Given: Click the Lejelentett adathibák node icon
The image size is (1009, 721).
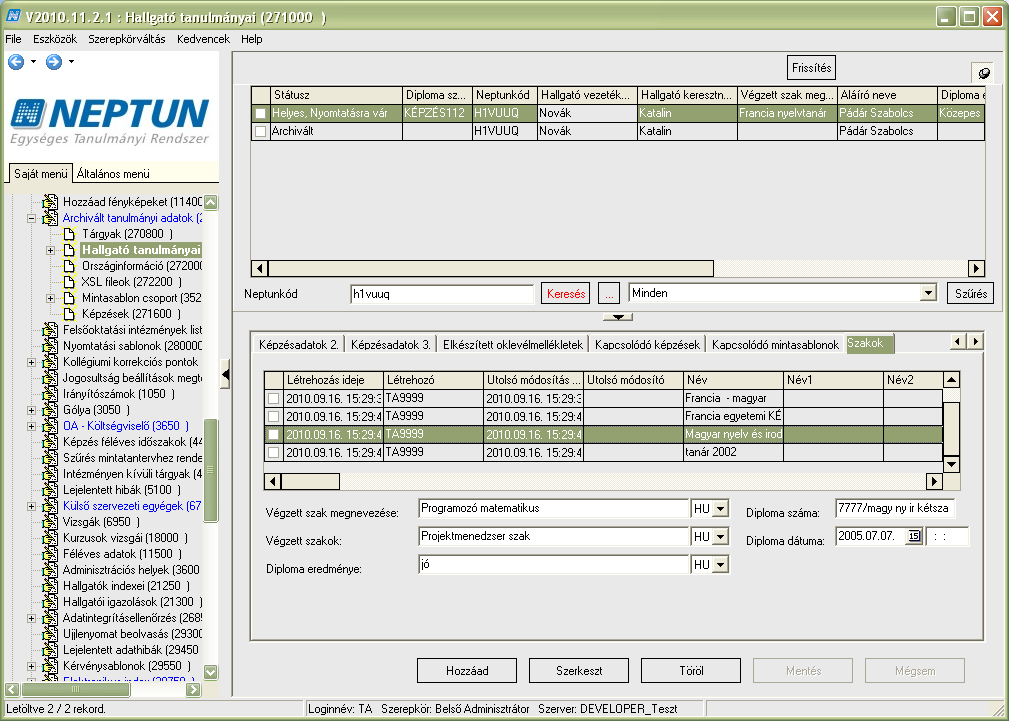Looking at the screenshot, I should click(x=50, y=650).
